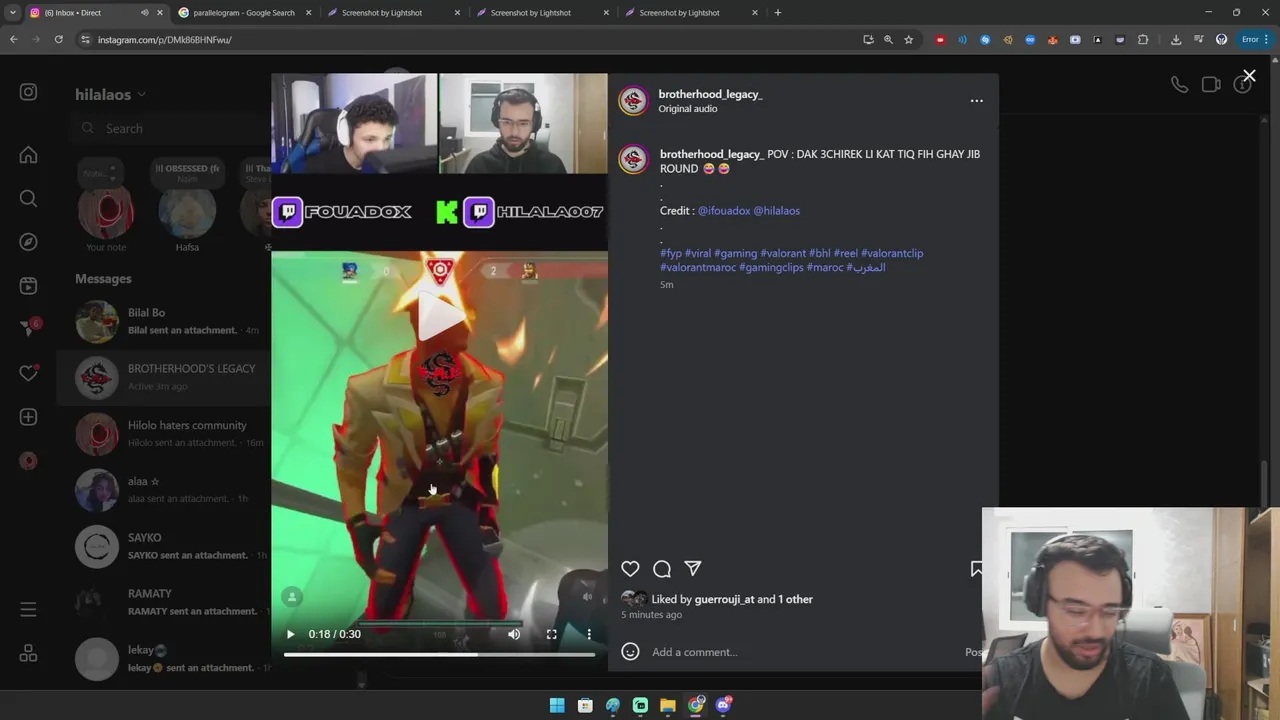Reload the page in browser
Viewport: 1280px width, 720px height.
[x=58, y=39]
